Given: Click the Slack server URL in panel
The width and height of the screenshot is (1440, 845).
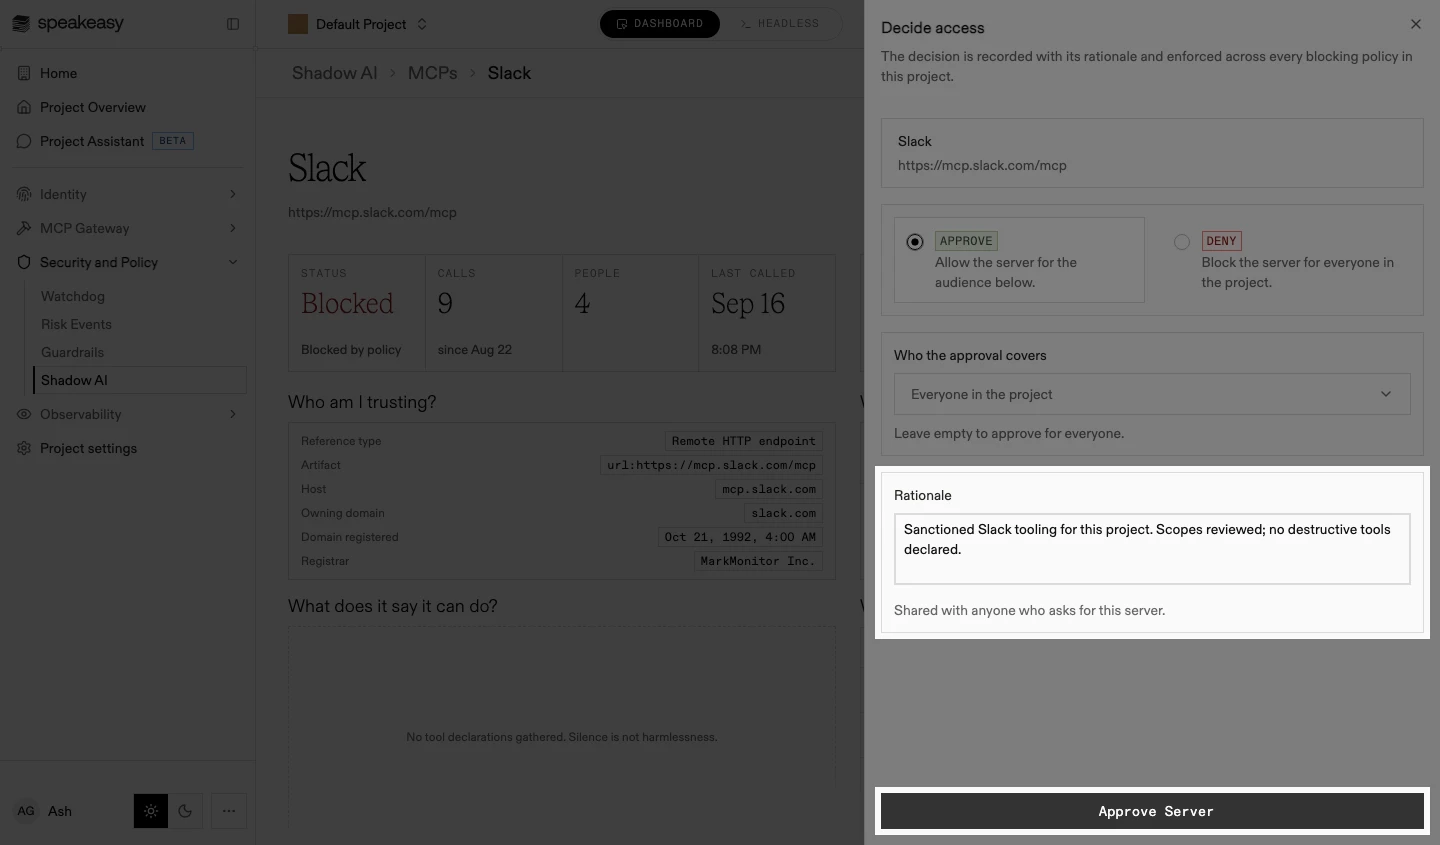Looking at the screenshot, I should (982, 166).
